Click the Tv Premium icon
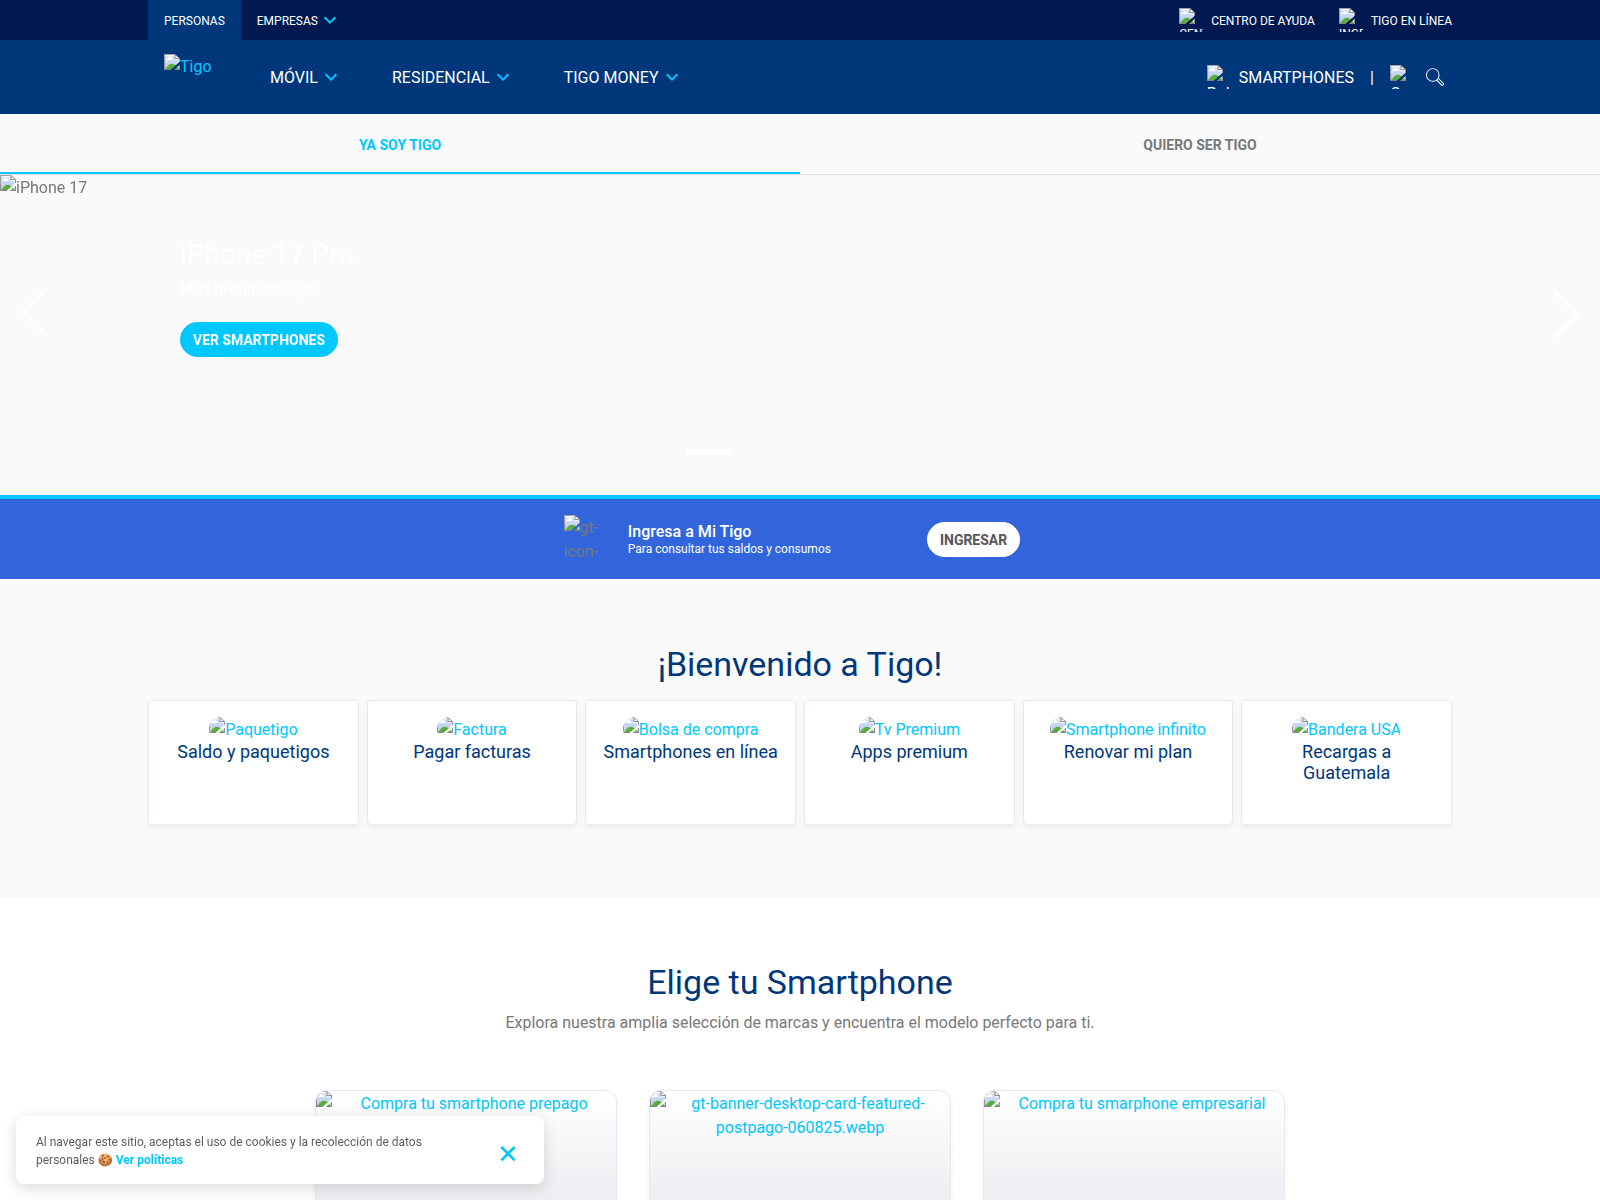This screenshot has width=1600, height=1200. tap(909, 729)
